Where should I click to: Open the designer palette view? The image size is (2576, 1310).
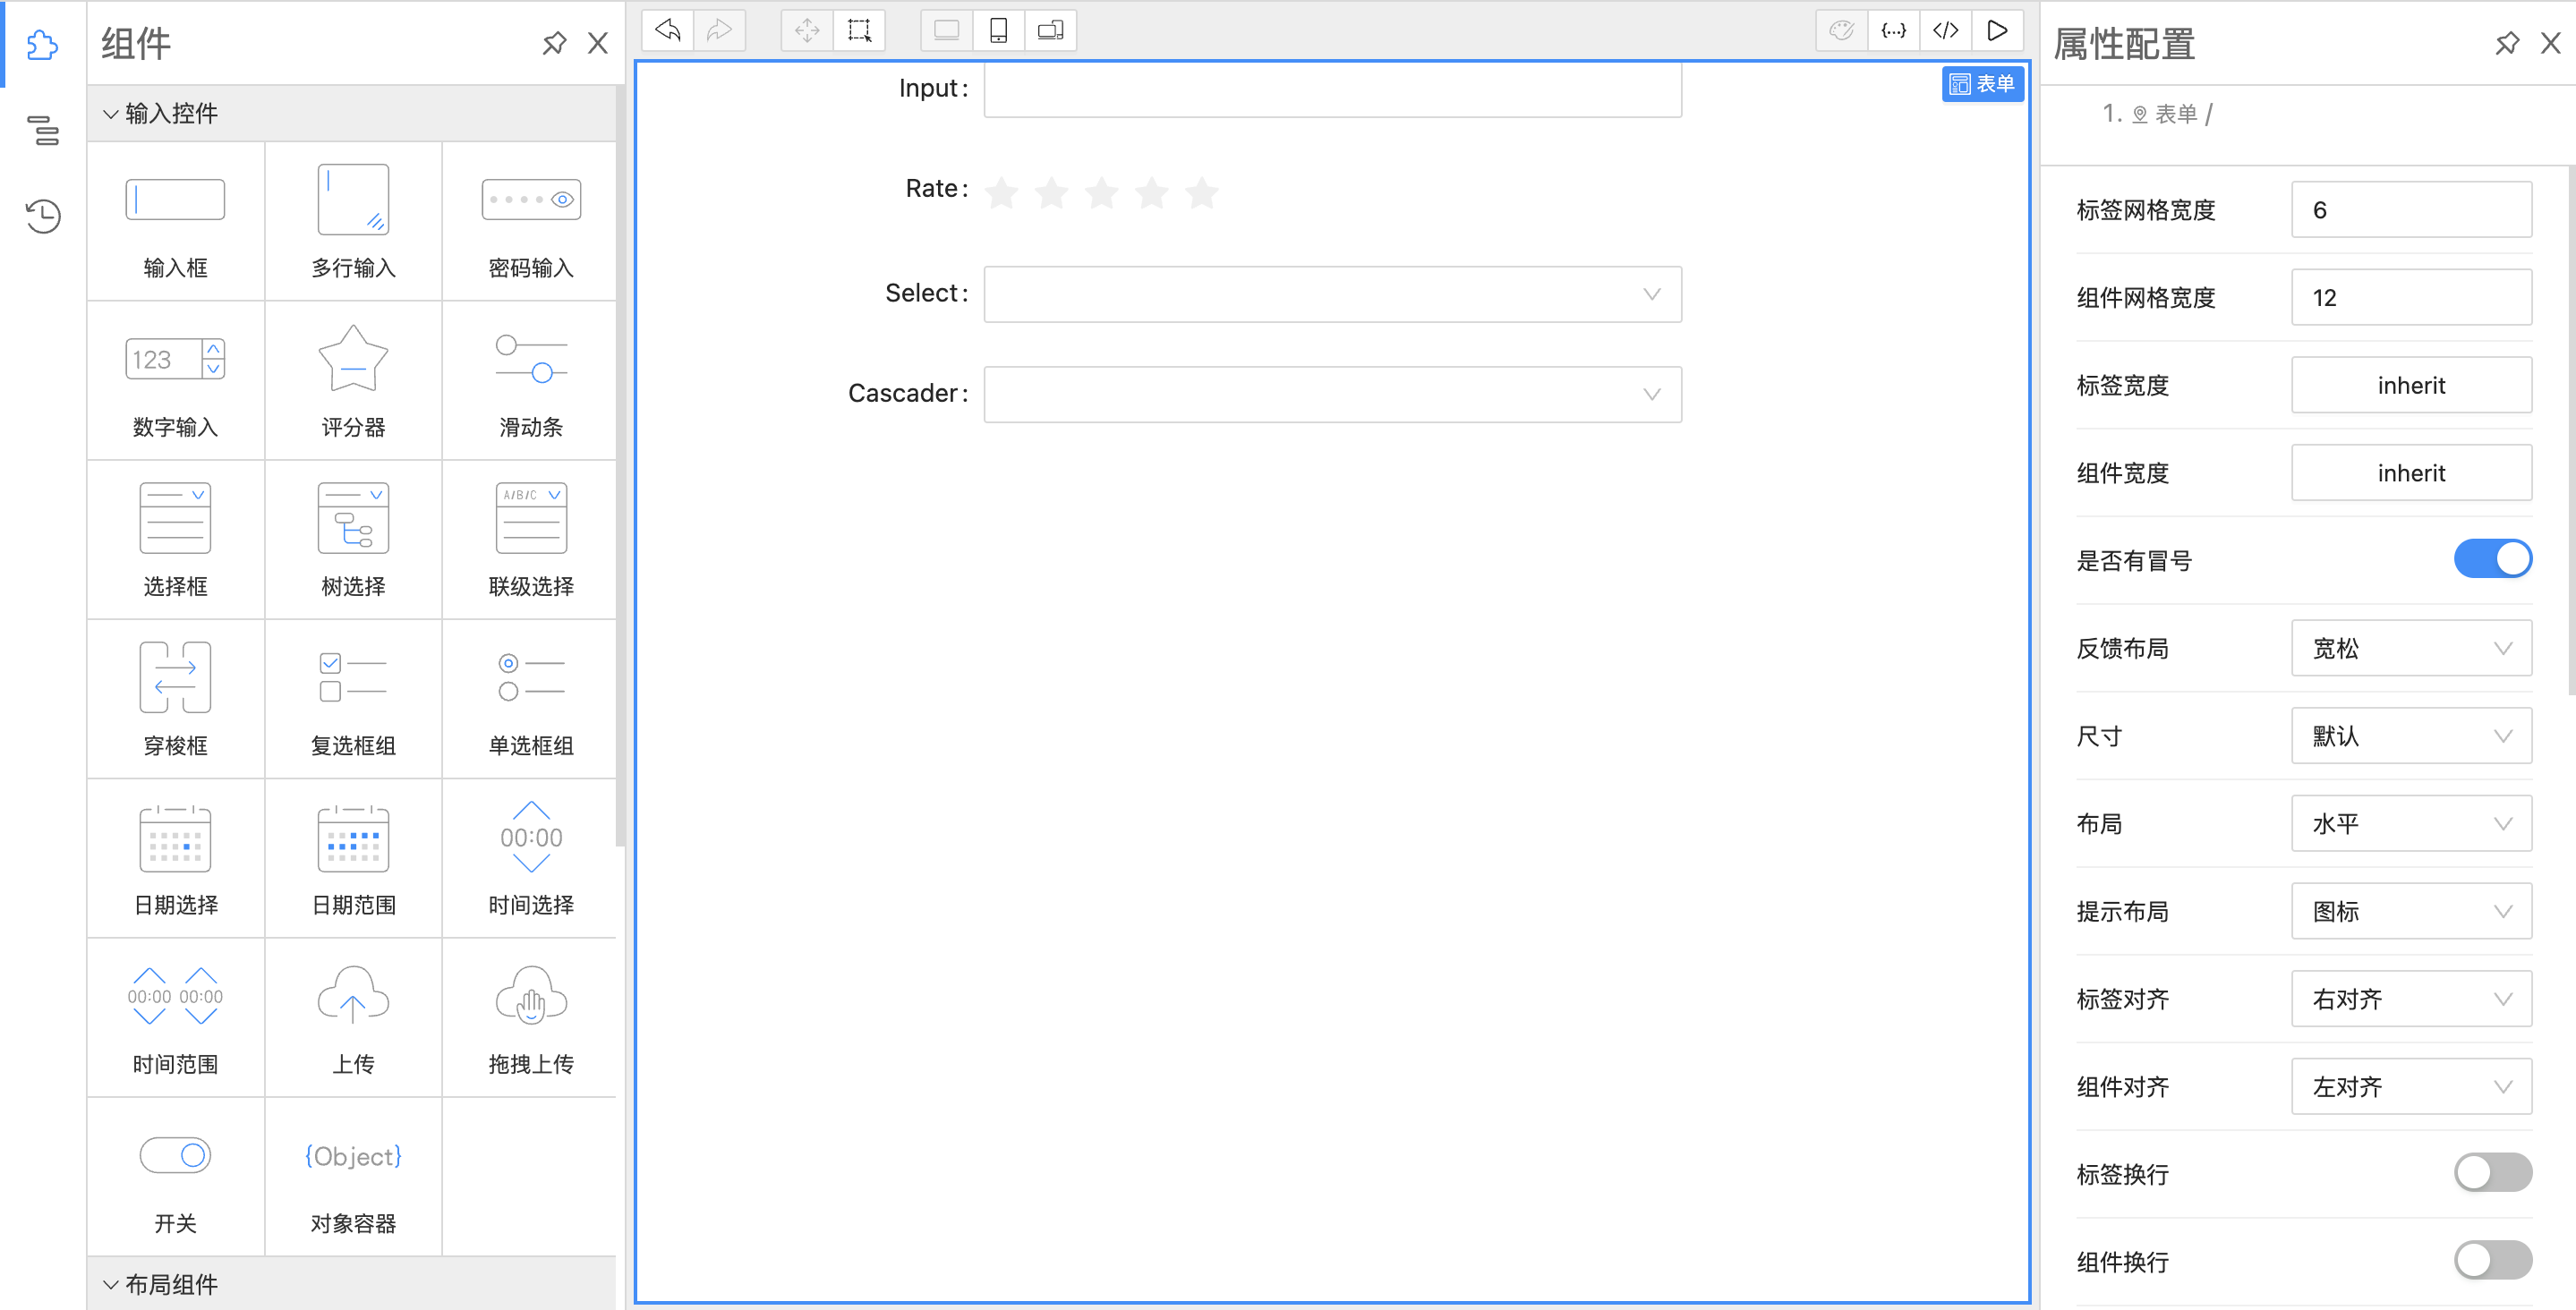[x=1842, y=30]
